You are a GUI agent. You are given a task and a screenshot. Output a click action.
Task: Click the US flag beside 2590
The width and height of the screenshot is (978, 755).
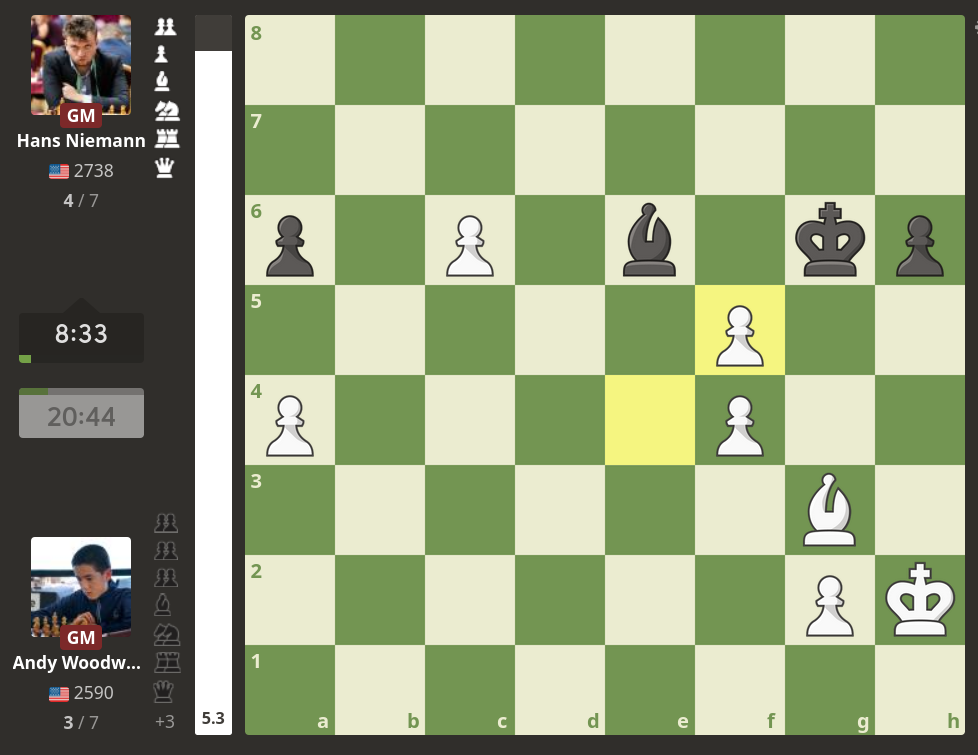[x=59, y=693]
